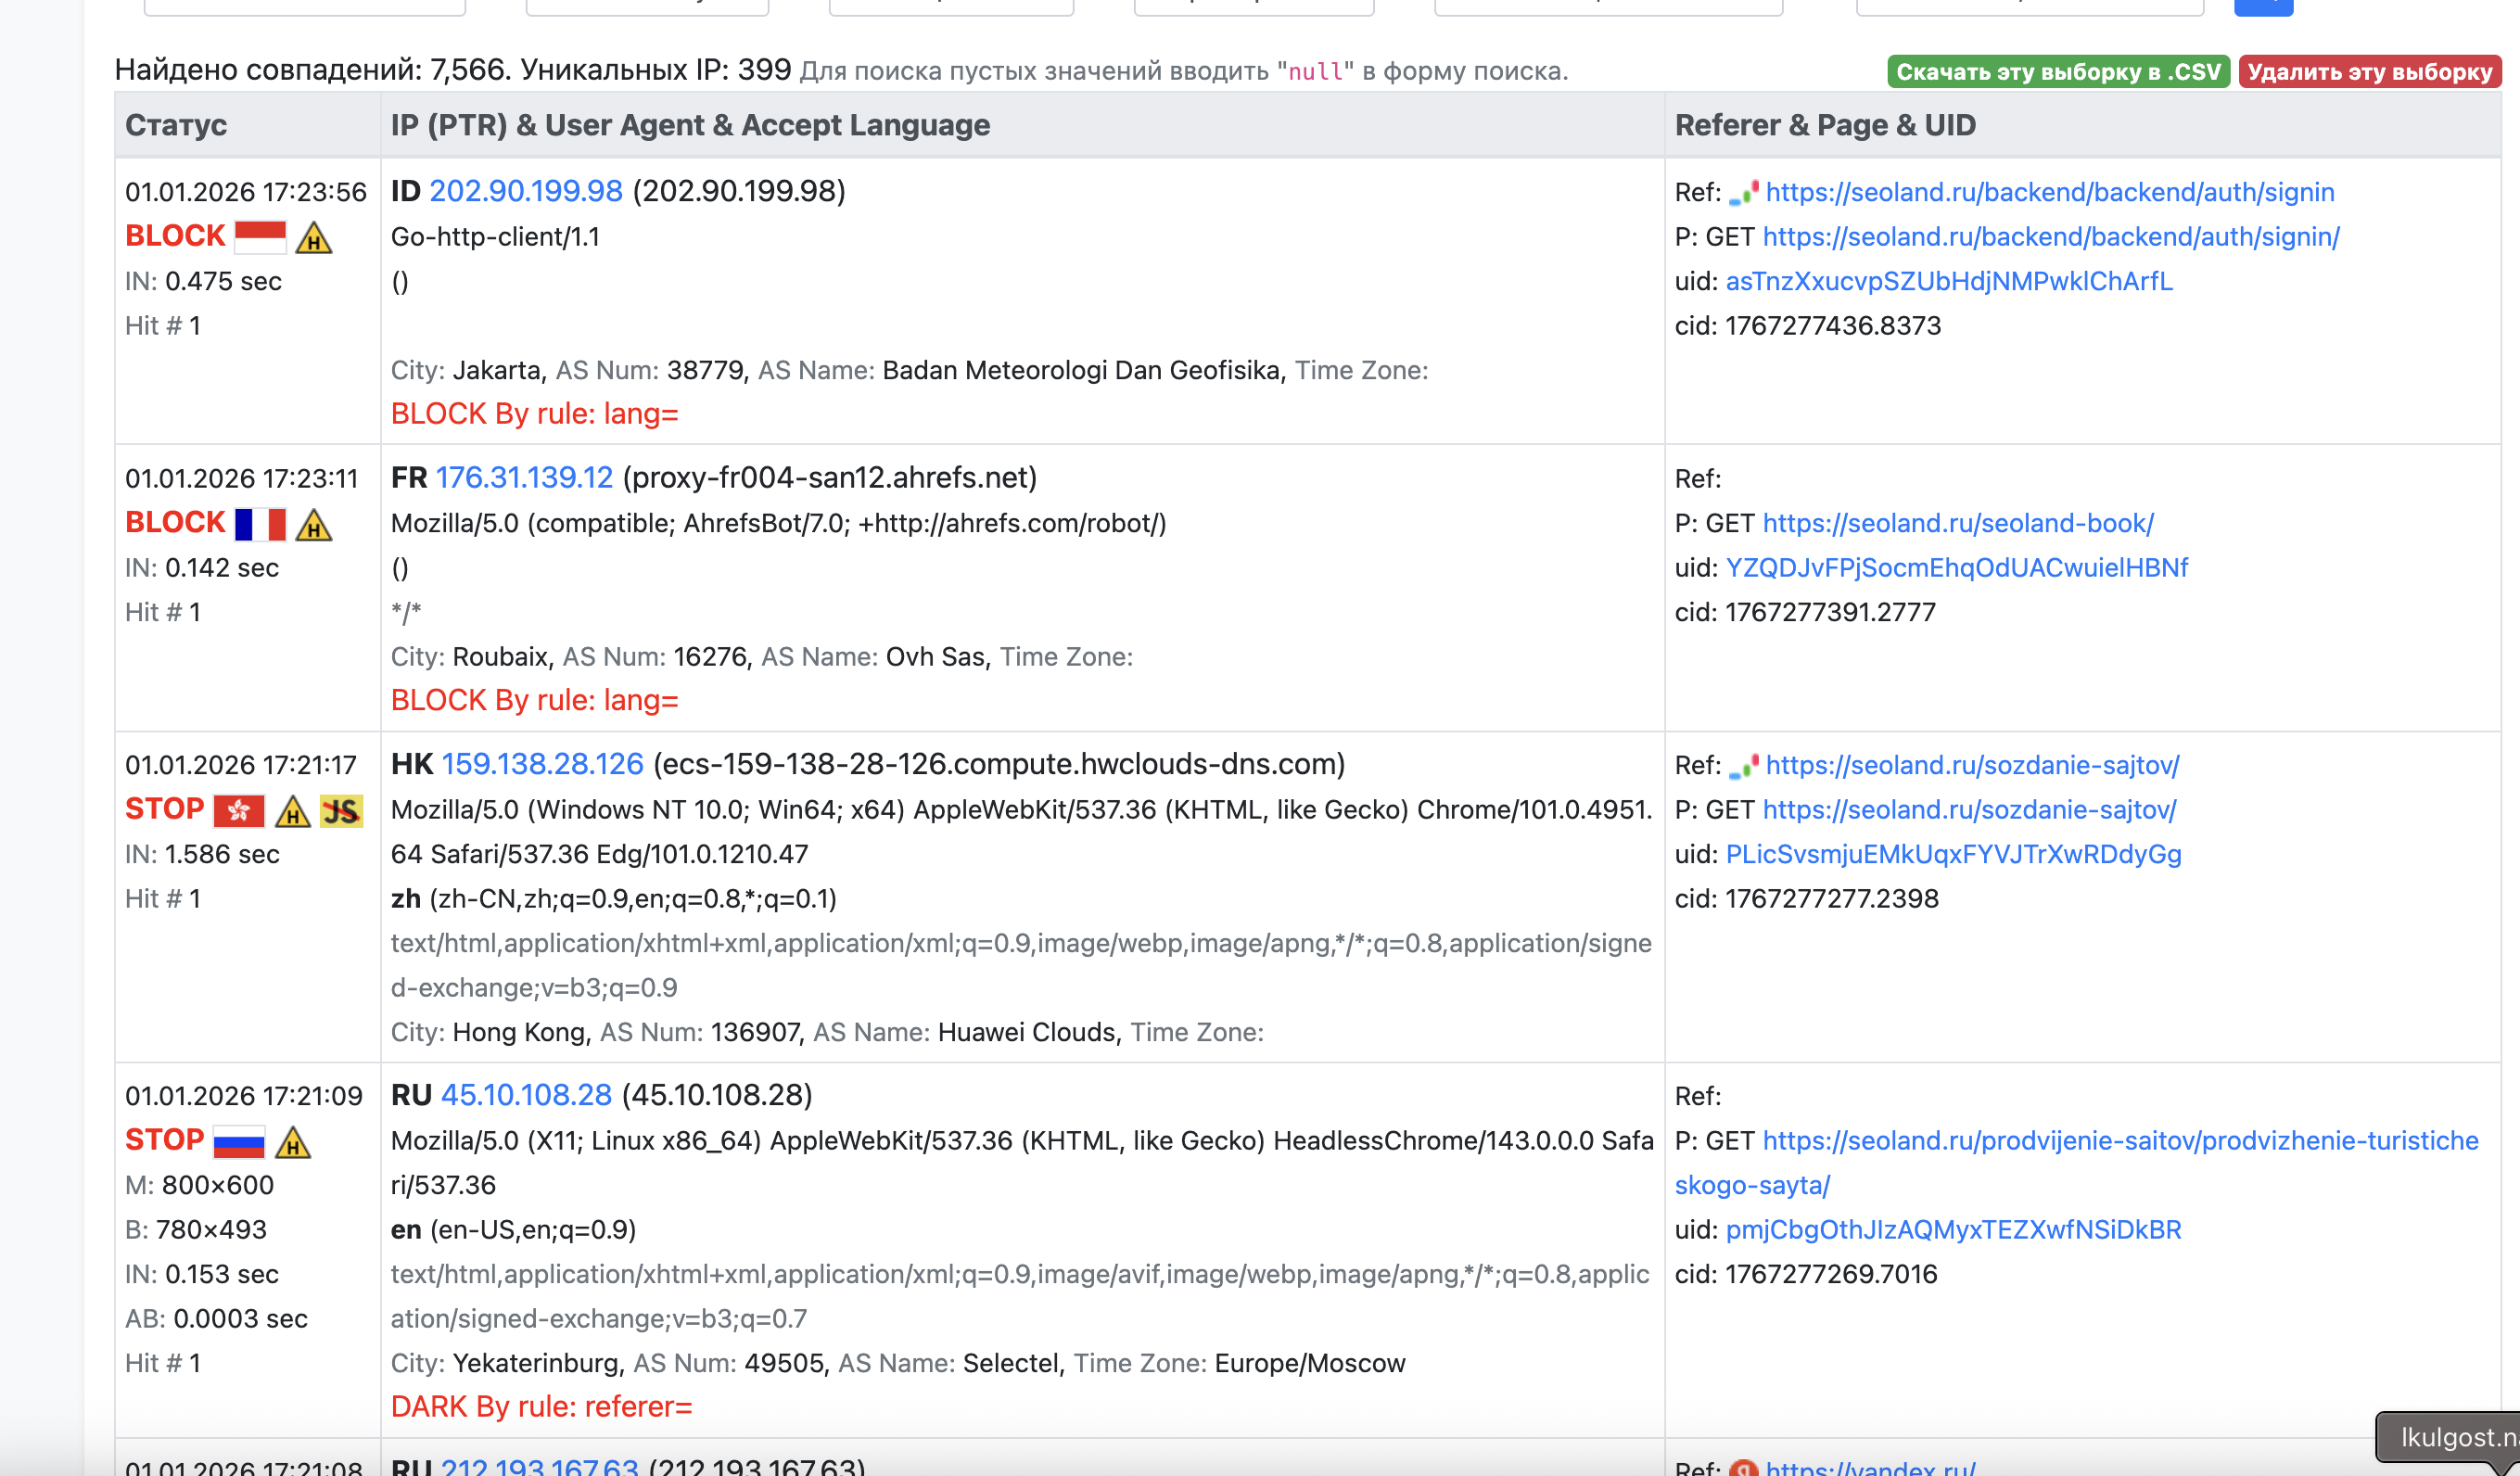Viewport: 2520px width, 1476px height.
Task: Click the warning triangle beside Hong Kong flag
Action: [x=293, y=811]
